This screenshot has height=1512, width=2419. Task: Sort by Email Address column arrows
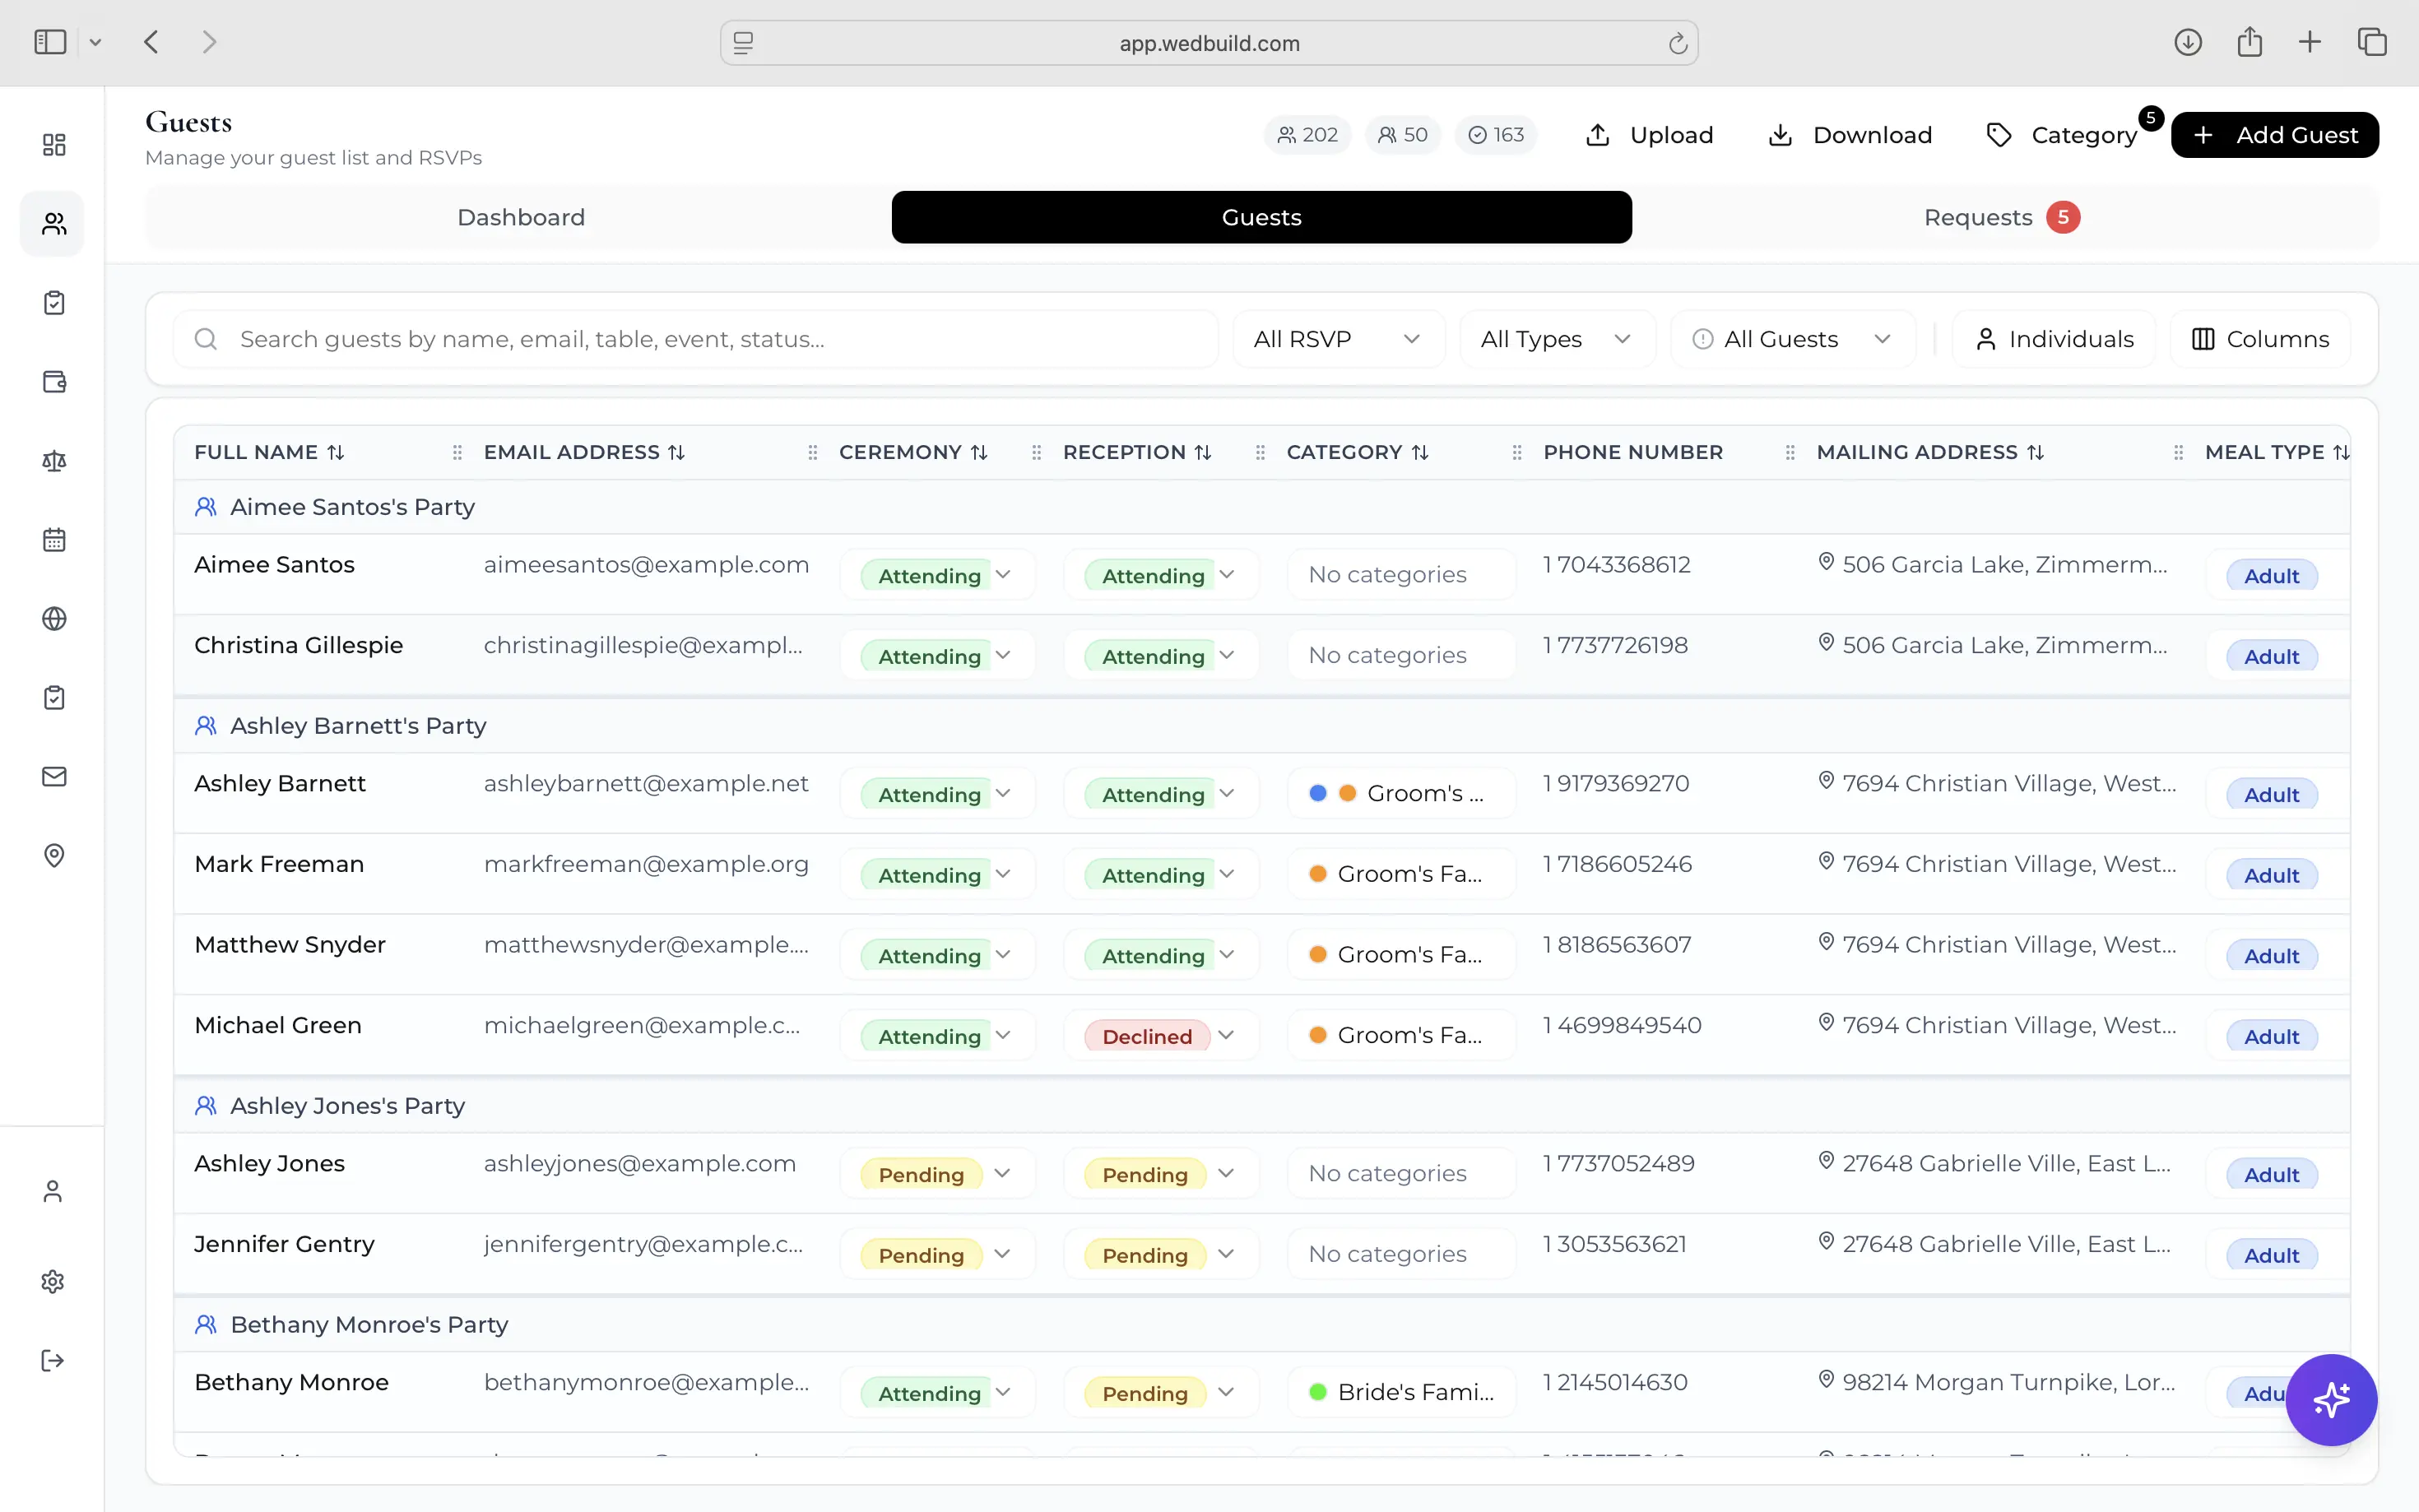point(677,452)
